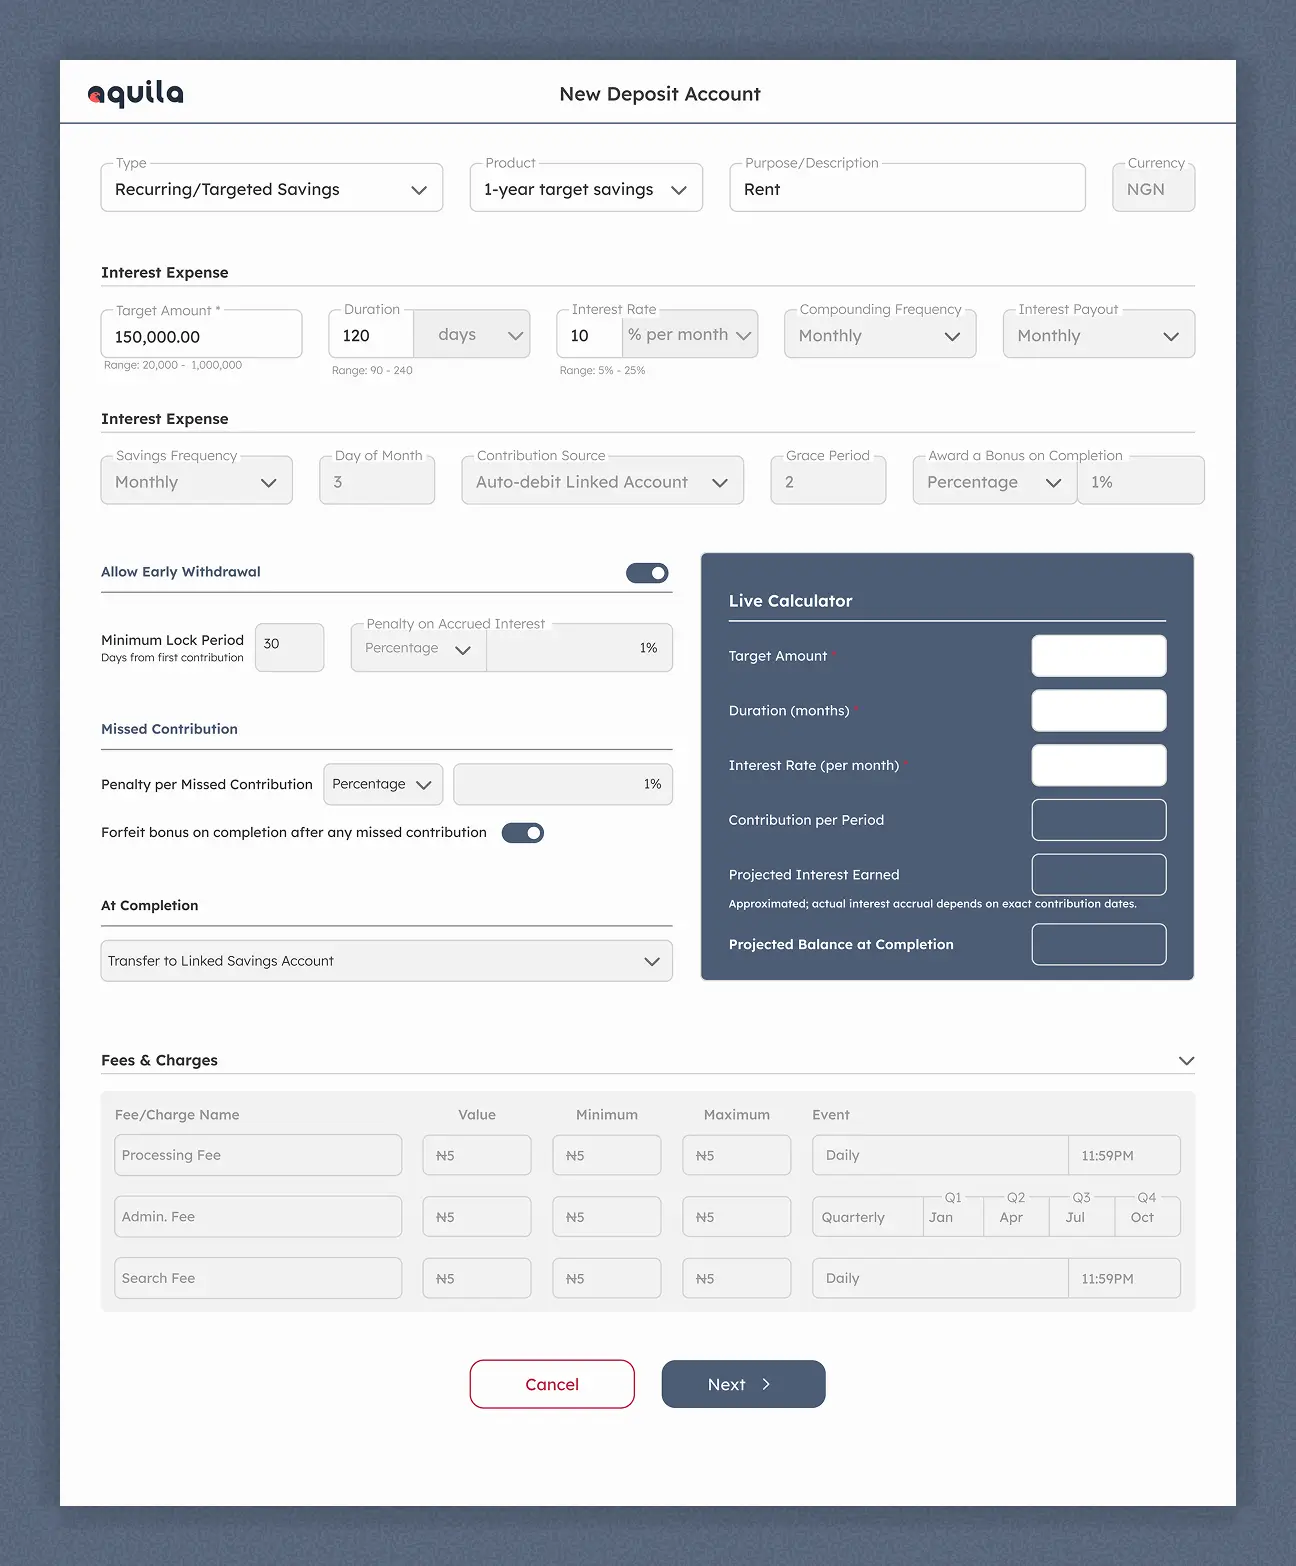Click the Processing Fee Value field
Image resolution: width=1296 pixels, height=1566 pixels.
[x=477, y=1155]
